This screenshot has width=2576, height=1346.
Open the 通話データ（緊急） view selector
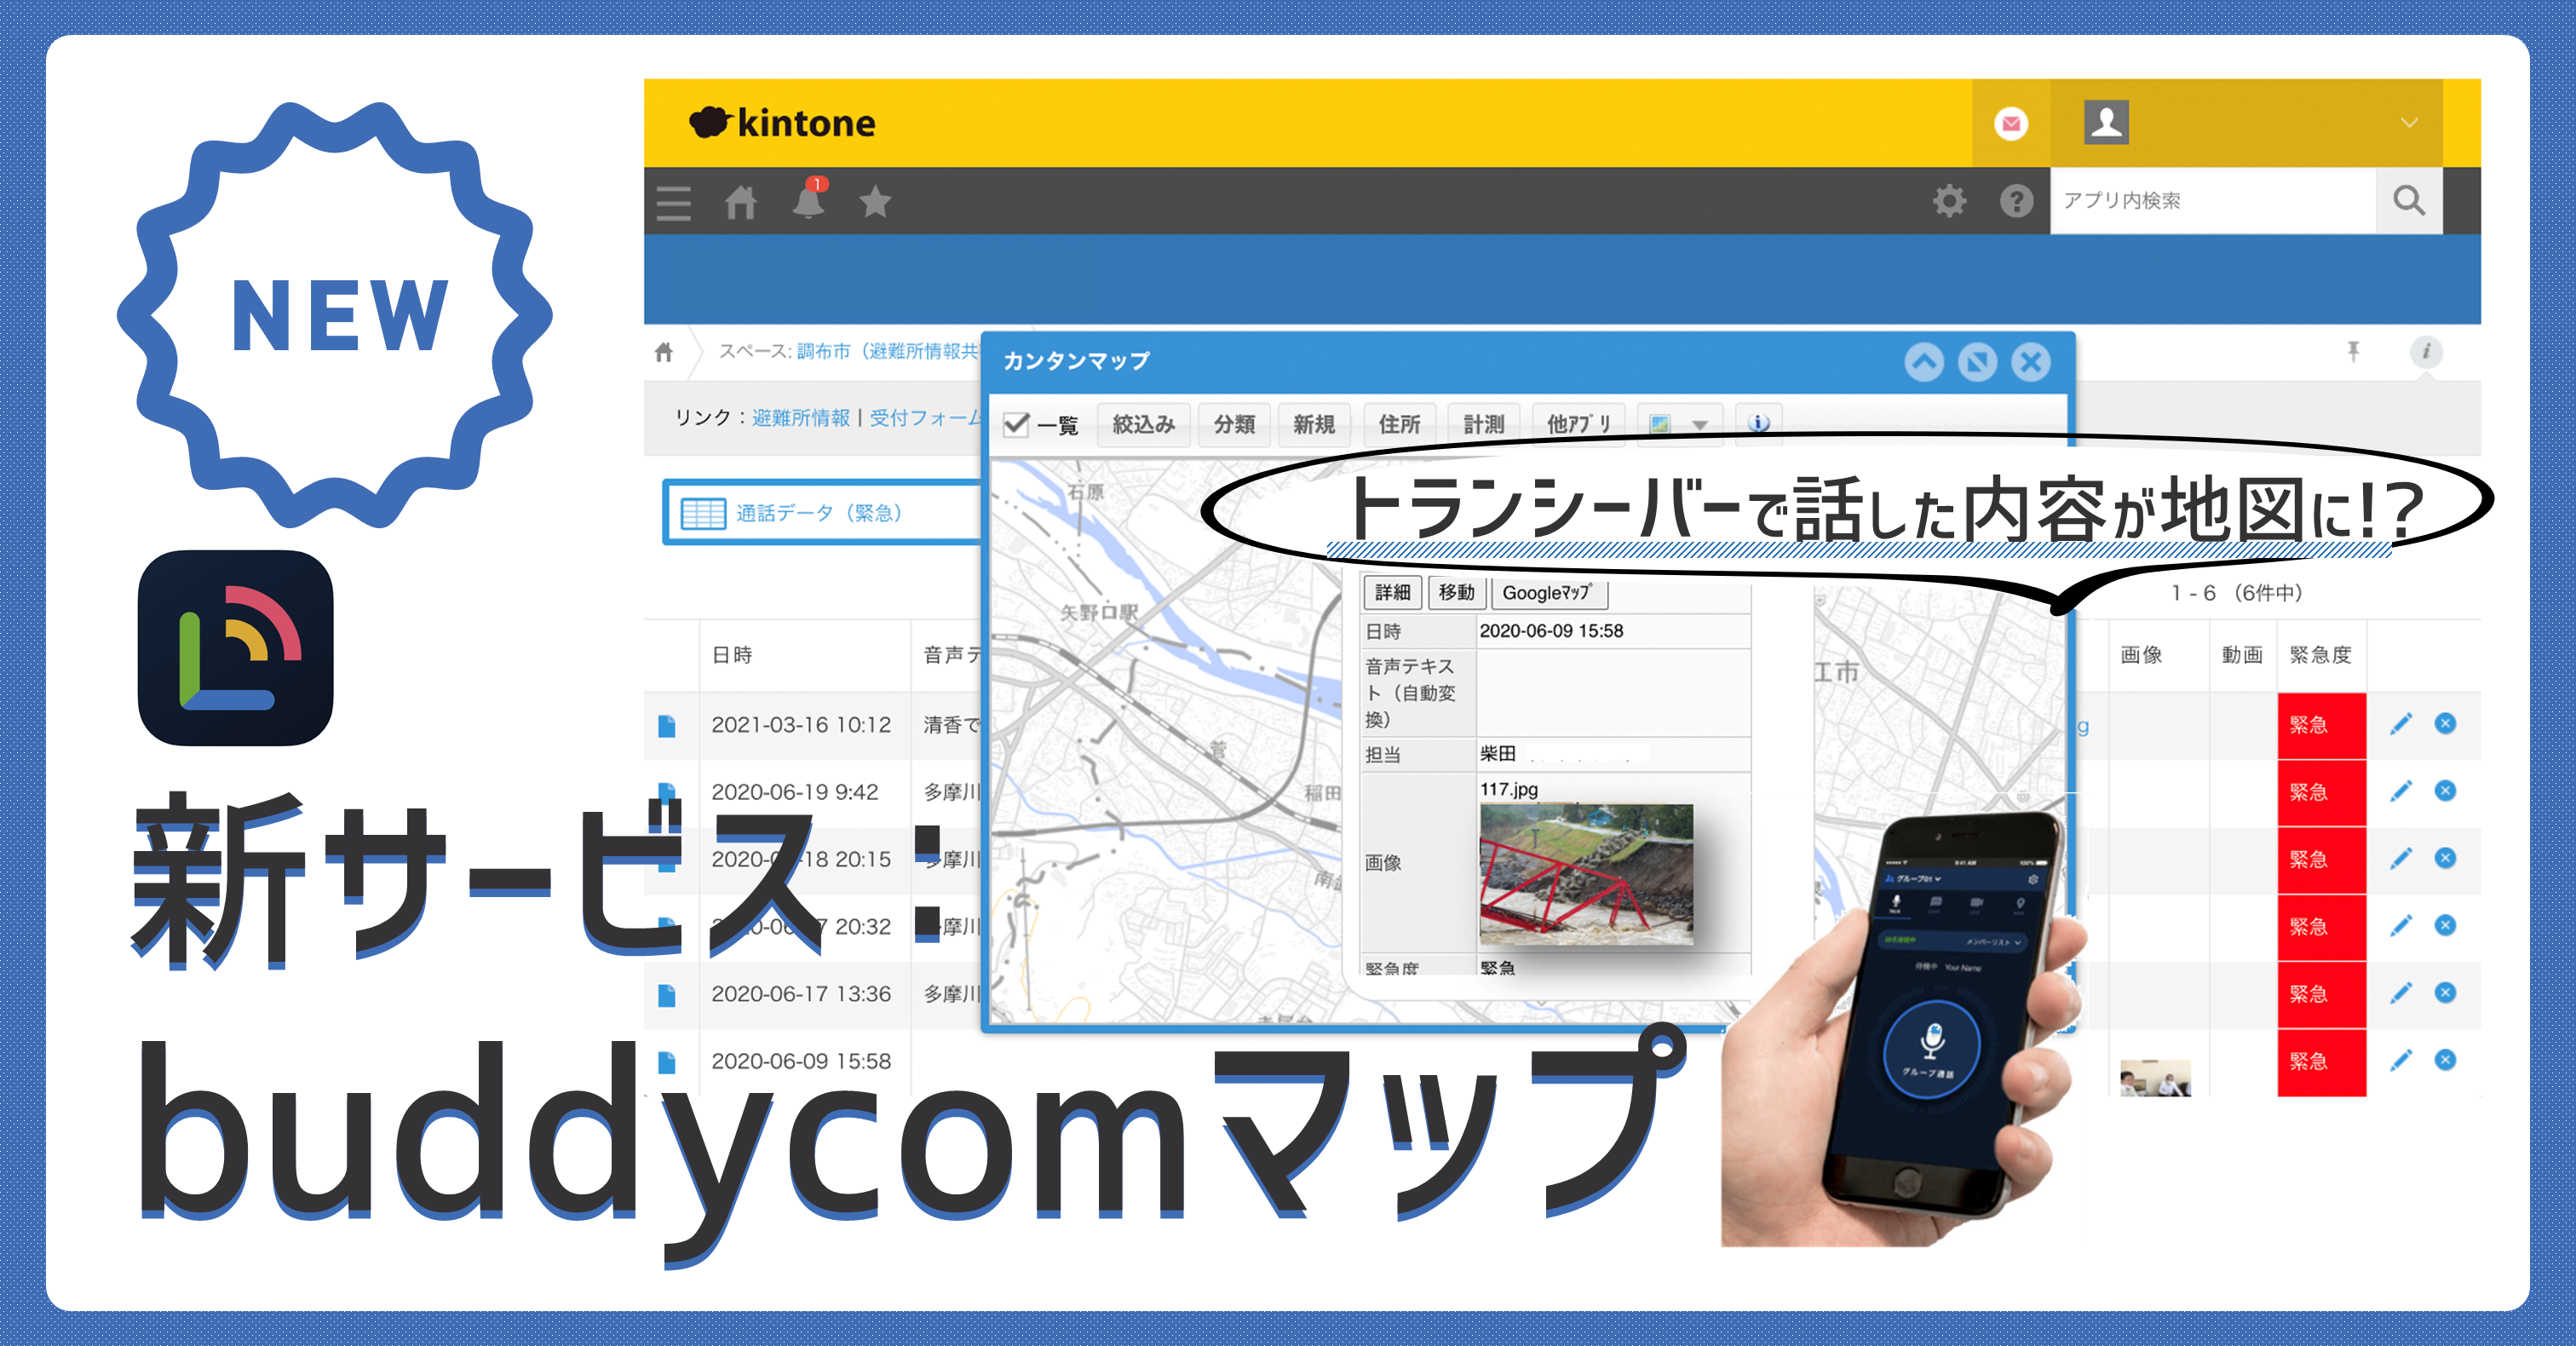(x=822, y=513)
